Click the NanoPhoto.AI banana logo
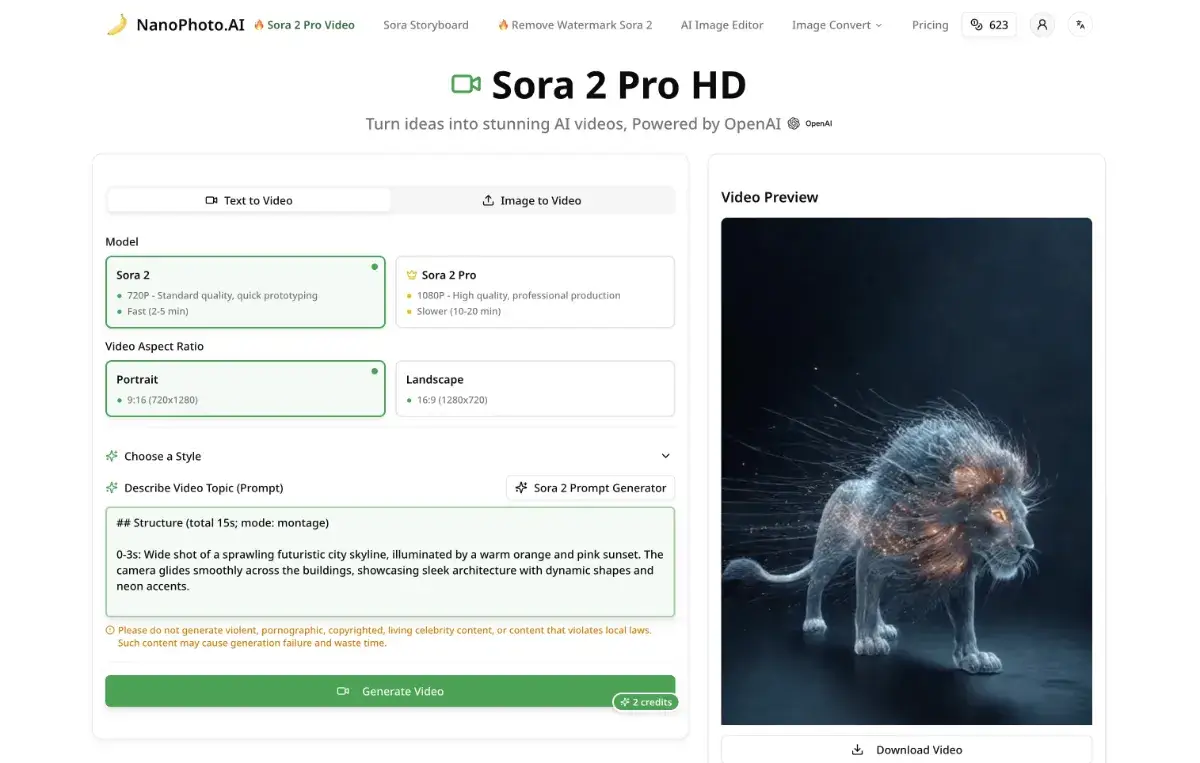The width and height of the screenshot is (1200, 763). click(x=117, y=25)
